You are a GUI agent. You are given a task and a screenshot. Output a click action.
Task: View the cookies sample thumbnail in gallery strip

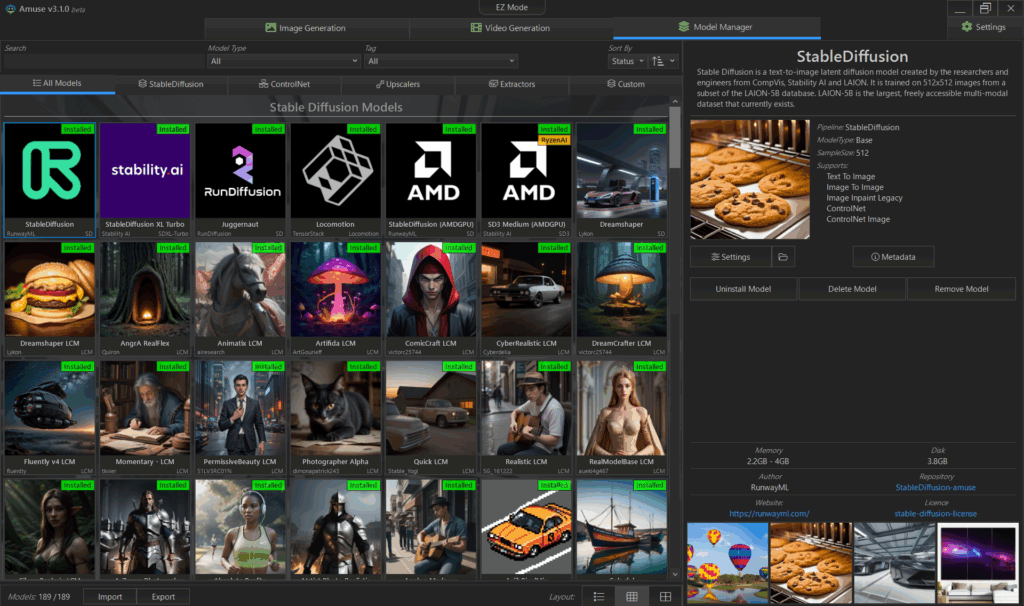tap(811, 563)
